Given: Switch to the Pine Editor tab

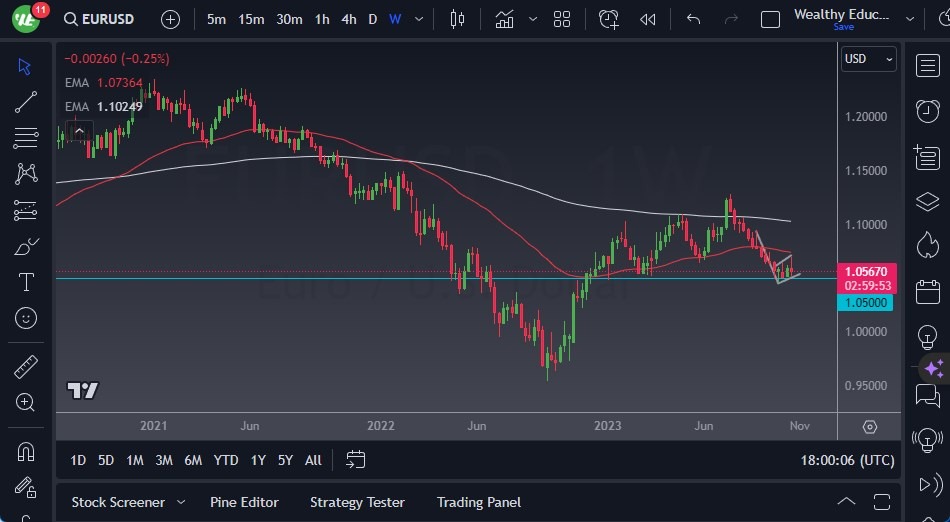Looking at the screenshot, I should coord(244,502).
